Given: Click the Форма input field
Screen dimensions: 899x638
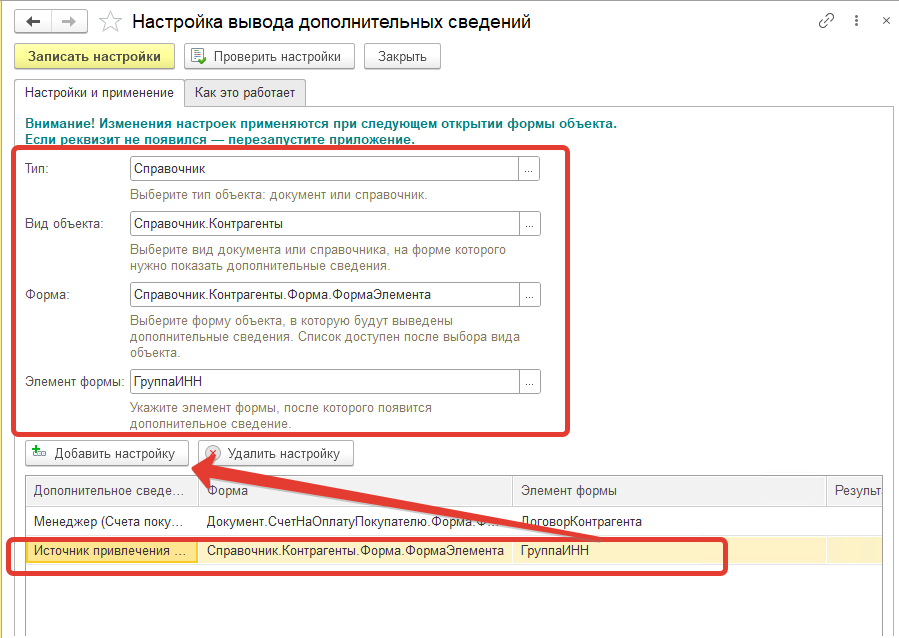Looking at the screenshot, I should pos(325,295).
